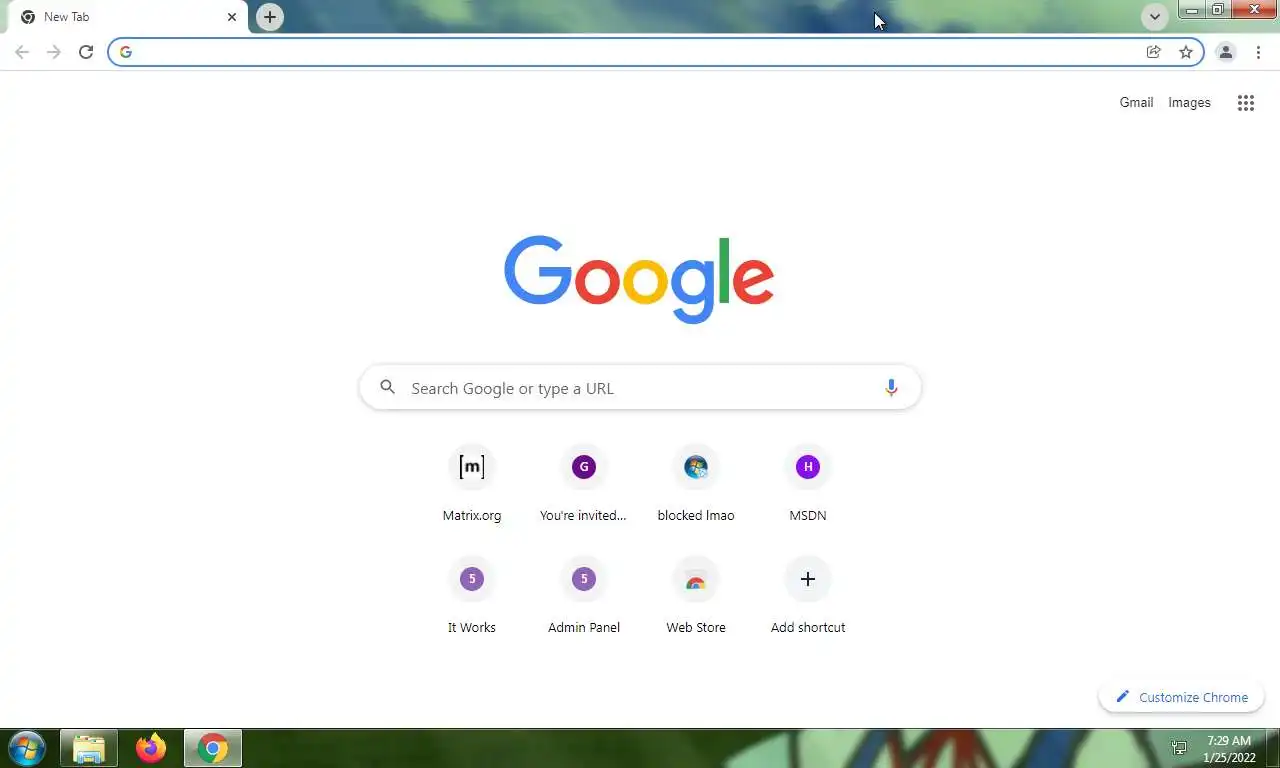The width and height of the screenshot is (1280, 768).
Task: Open the Admin Panel shortcut
Action: click(584, 598)
